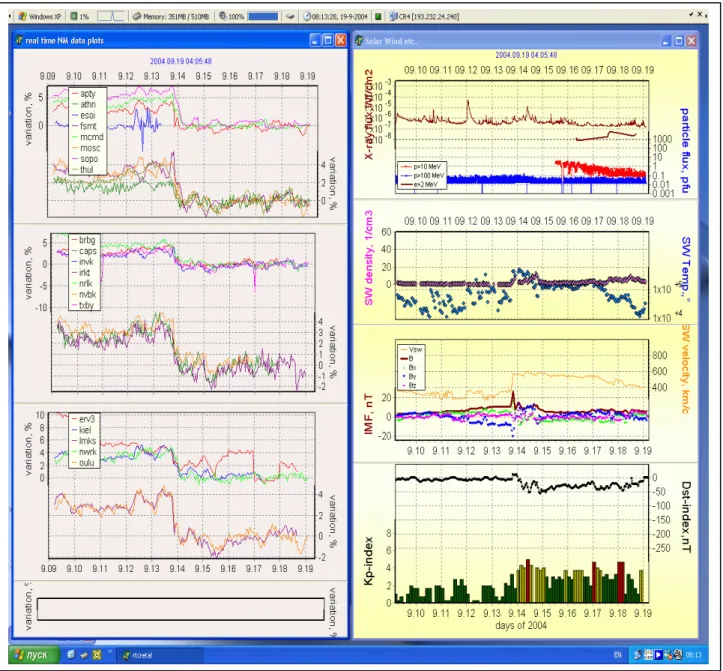The image size is (723, 671).
Task: Click the blue arrow tray icon
Action: coord(658,654)
